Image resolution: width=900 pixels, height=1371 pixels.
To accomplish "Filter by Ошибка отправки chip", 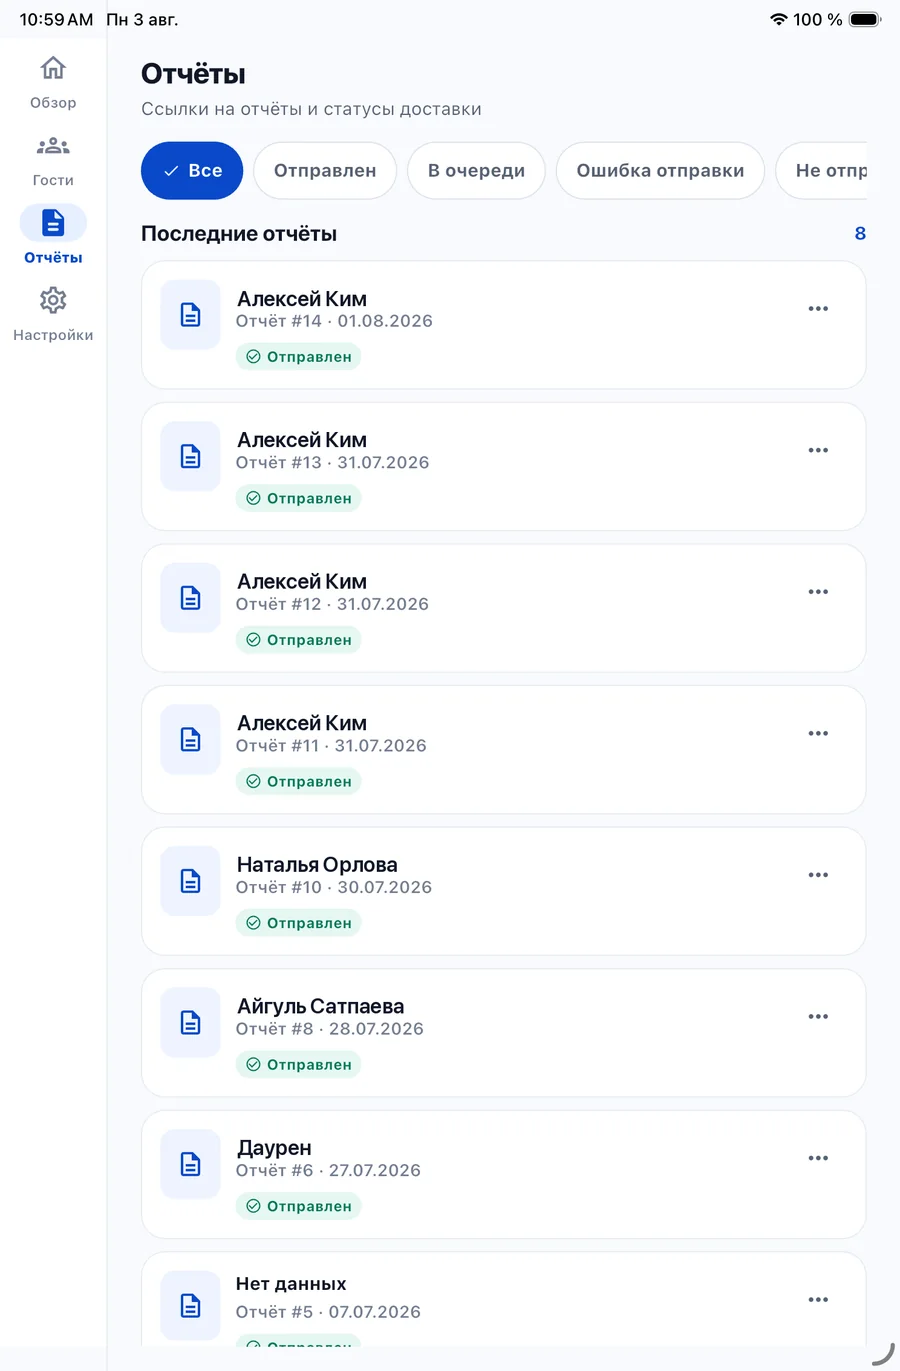I will click(660, 171).
